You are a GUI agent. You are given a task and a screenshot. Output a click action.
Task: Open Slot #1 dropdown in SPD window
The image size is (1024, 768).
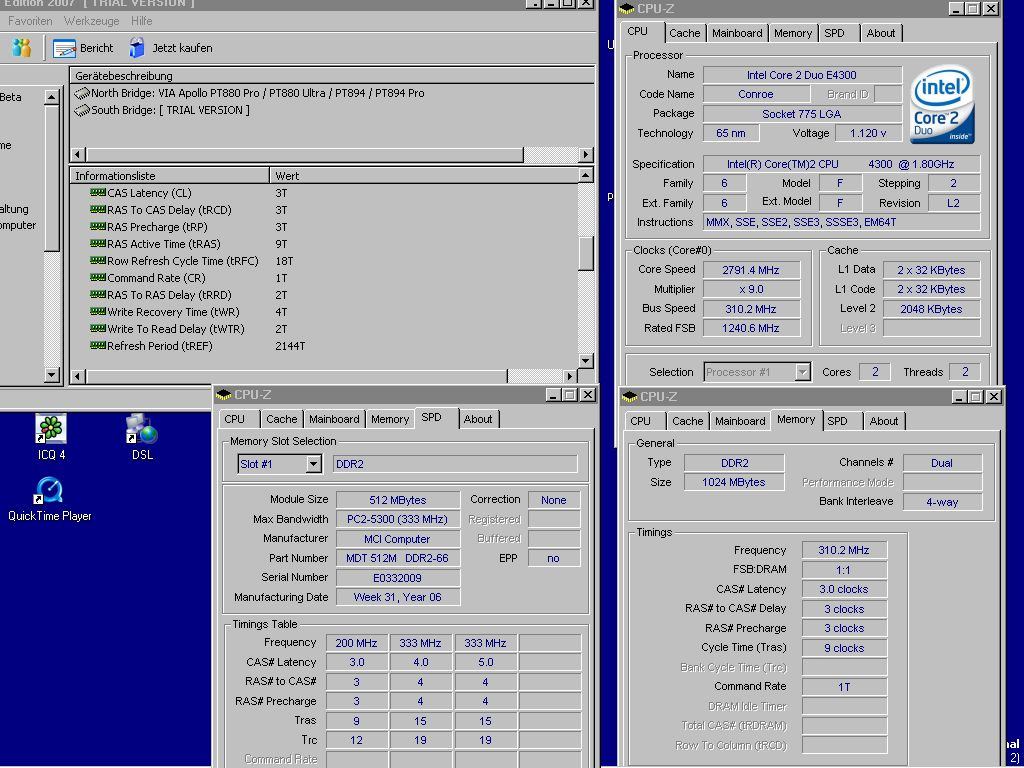tap(313, 464)
